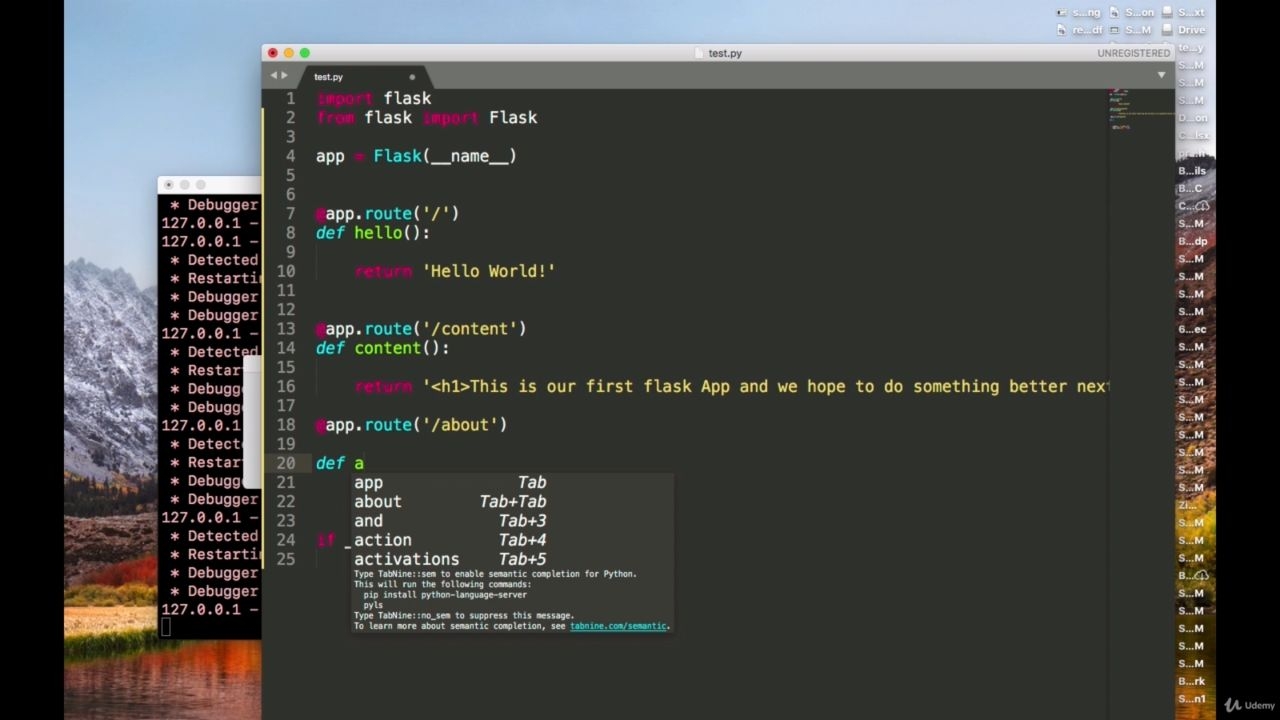Select the 'S...n1' desktop item
The height and width of the screenshot is (720, 1280).
coord(1191,699)
